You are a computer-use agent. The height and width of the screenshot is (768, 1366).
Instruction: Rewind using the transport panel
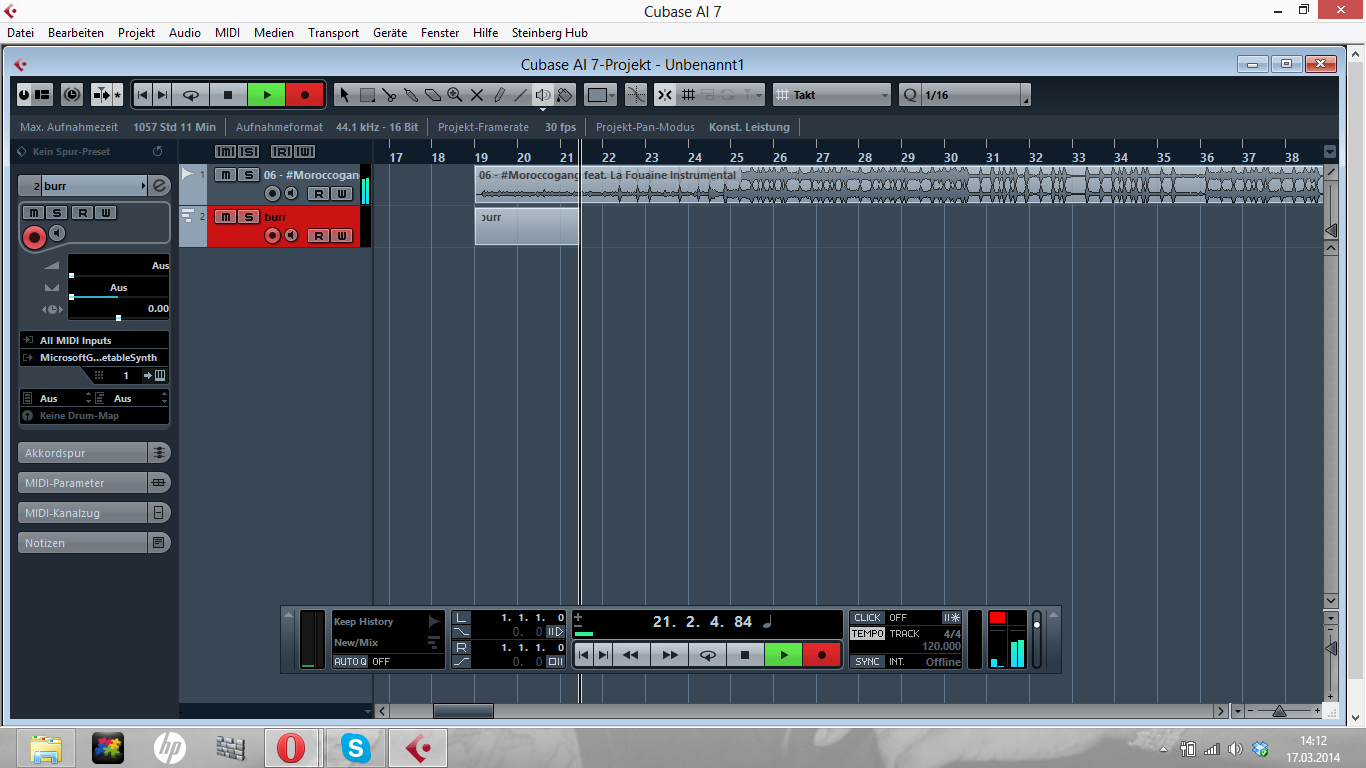[631, 655]
